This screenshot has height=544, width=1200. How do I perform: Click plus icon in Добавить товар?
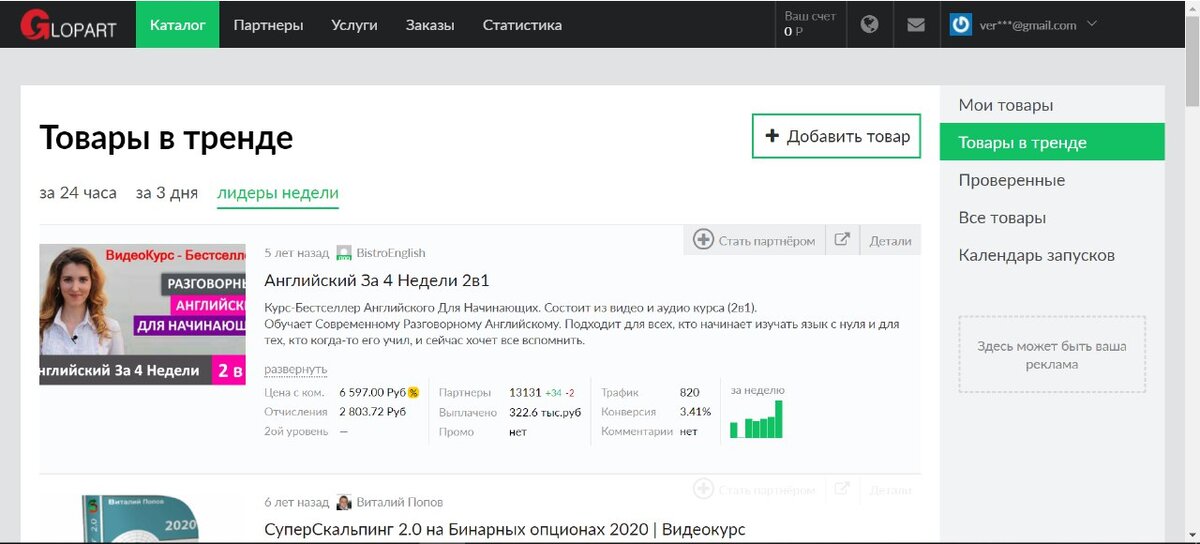772,136
